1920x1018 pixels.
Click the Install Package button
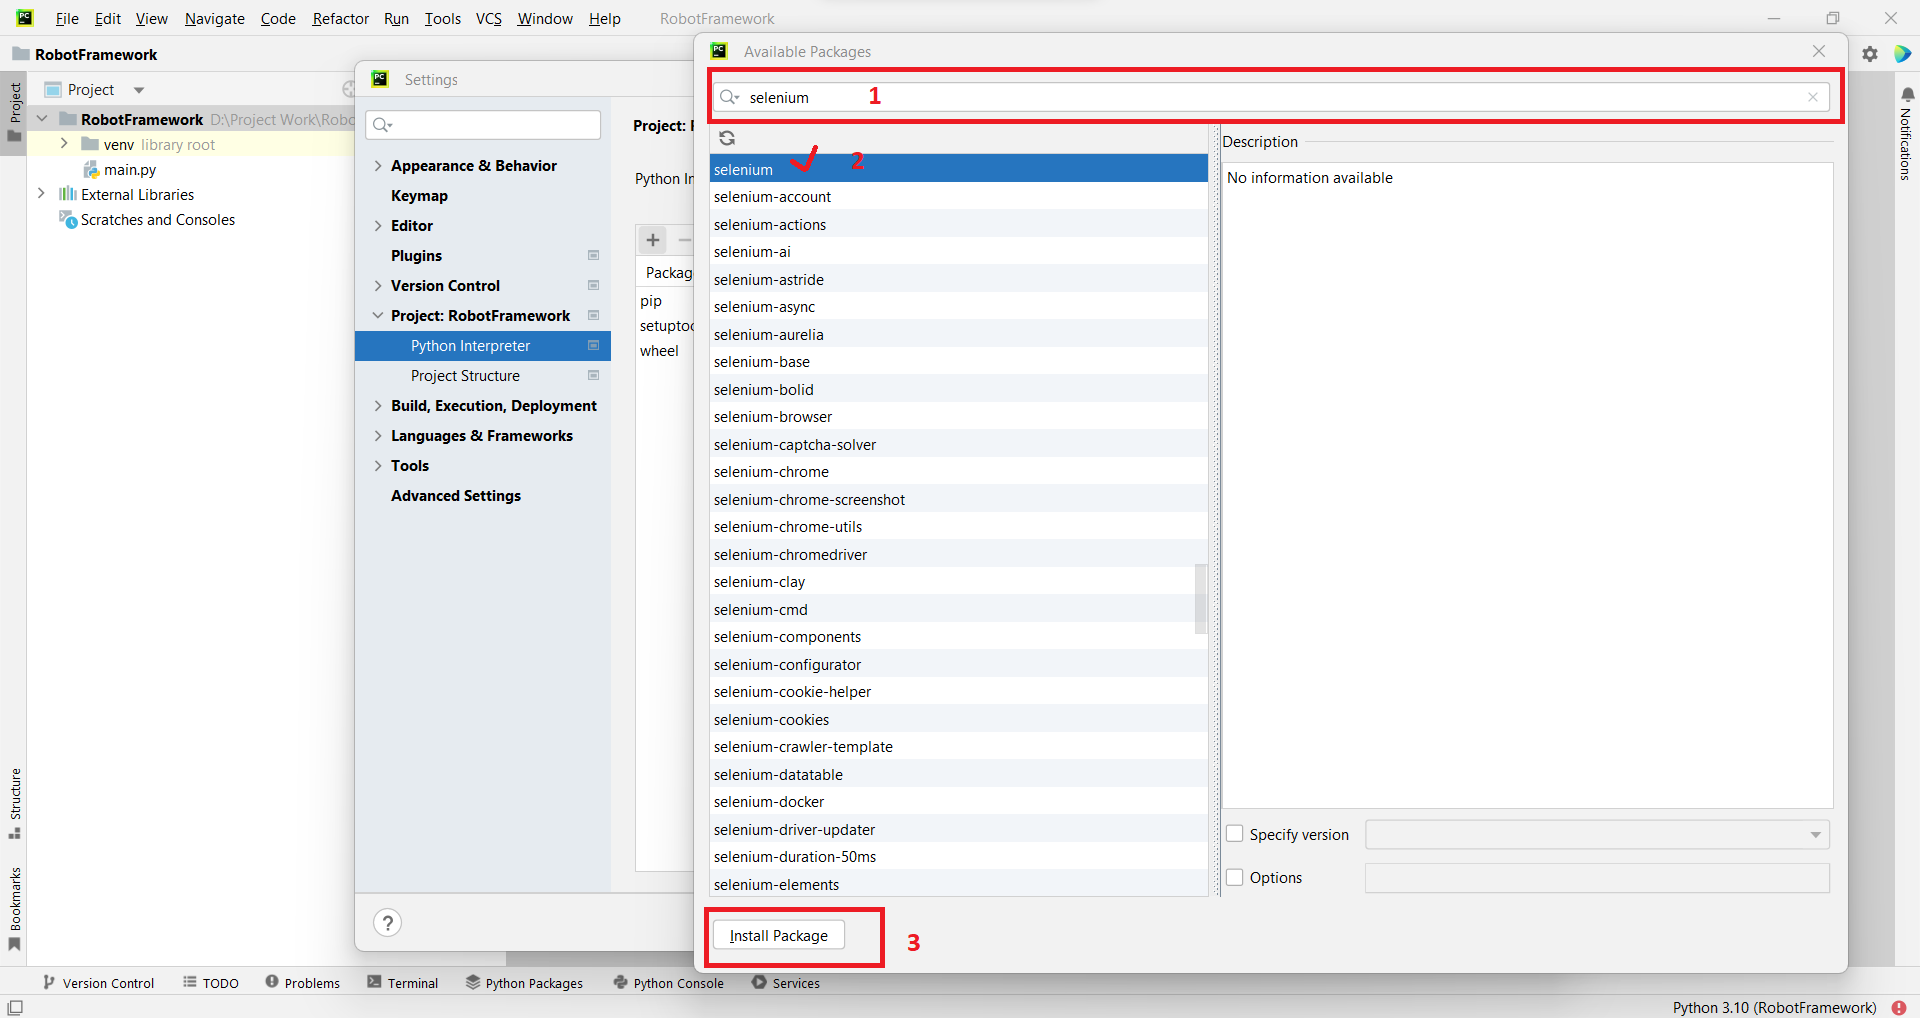pos(778,936)
